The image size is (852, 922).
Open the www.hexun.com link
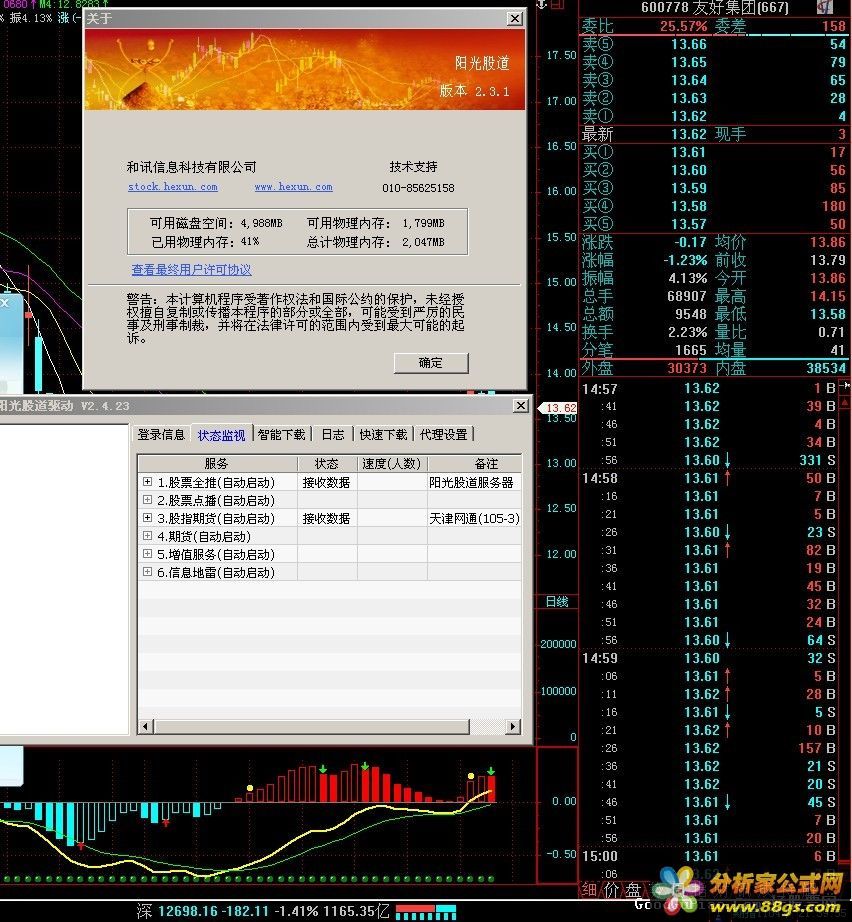293,186
